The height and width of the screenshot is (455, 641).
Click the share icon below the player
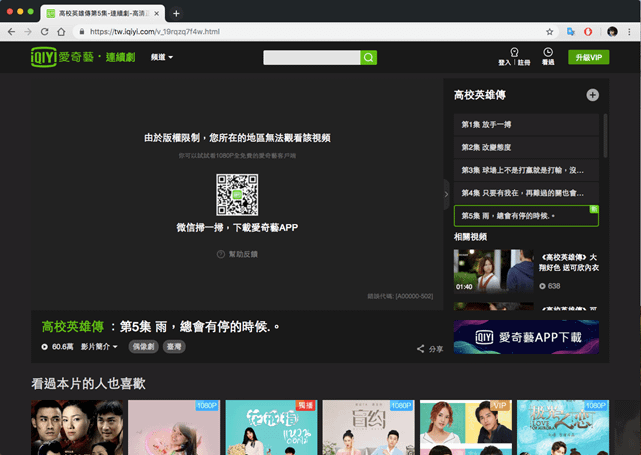point(420,349)
